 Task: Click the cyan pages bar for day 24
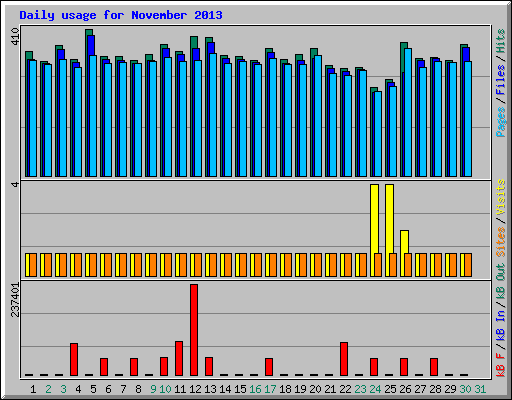click(378, 134)
